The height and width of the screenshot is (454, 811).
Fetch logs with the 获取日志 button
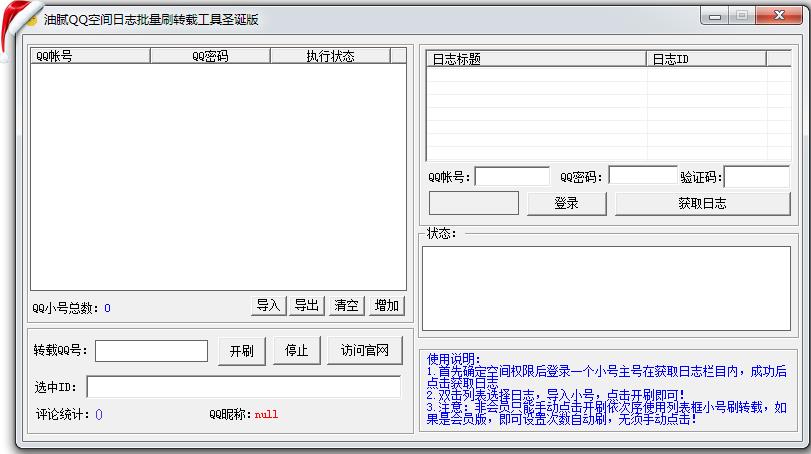(x=702, y=203)
